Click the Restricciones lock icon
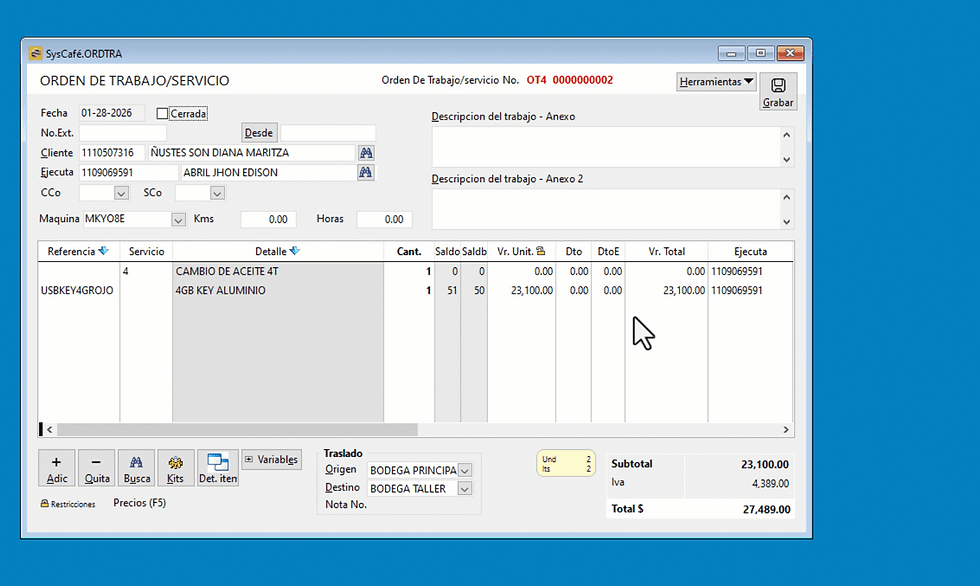This screenshot has width=980, height=586. click(44, 503)
